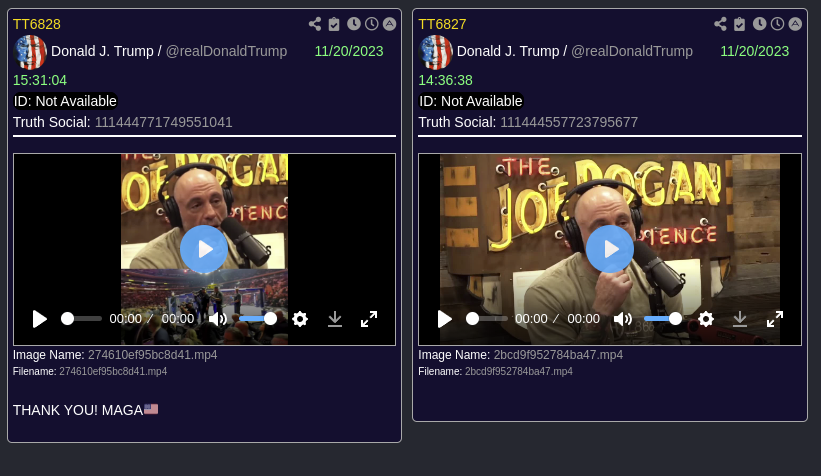
Task: Click date 11/20/2023 on TT6828 card
Action: pos(349,51)
